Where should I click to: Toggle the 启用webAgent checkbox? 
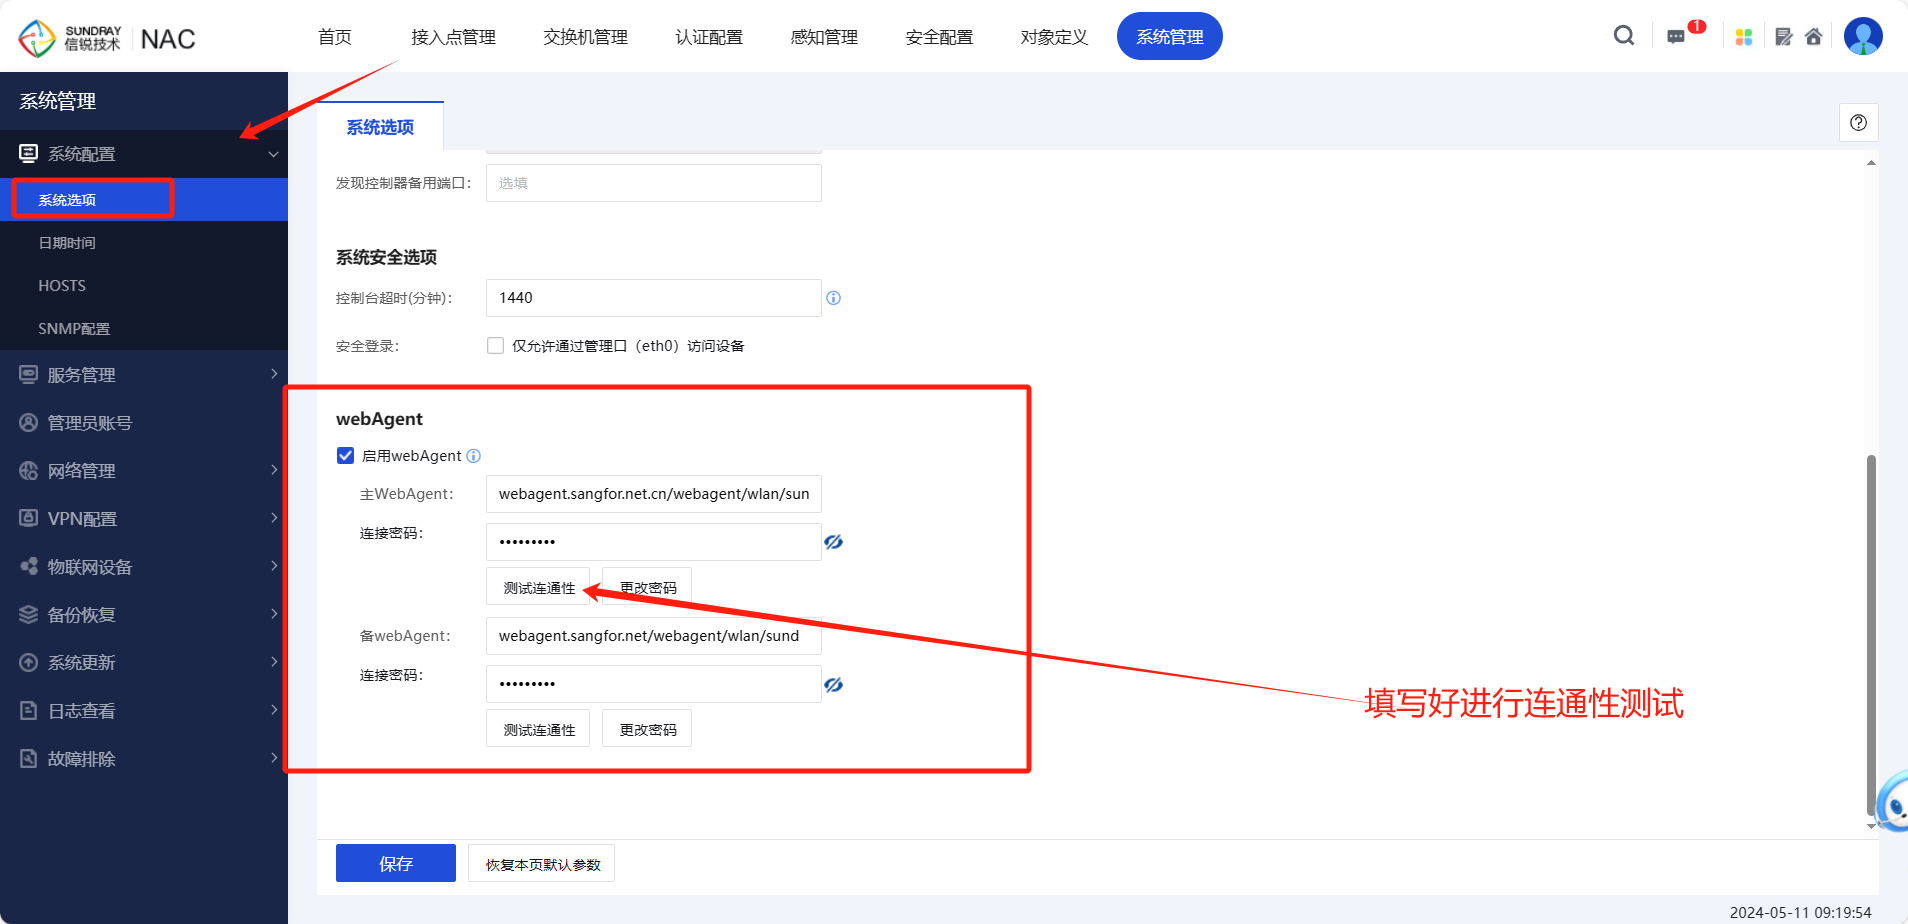[346, 456]
